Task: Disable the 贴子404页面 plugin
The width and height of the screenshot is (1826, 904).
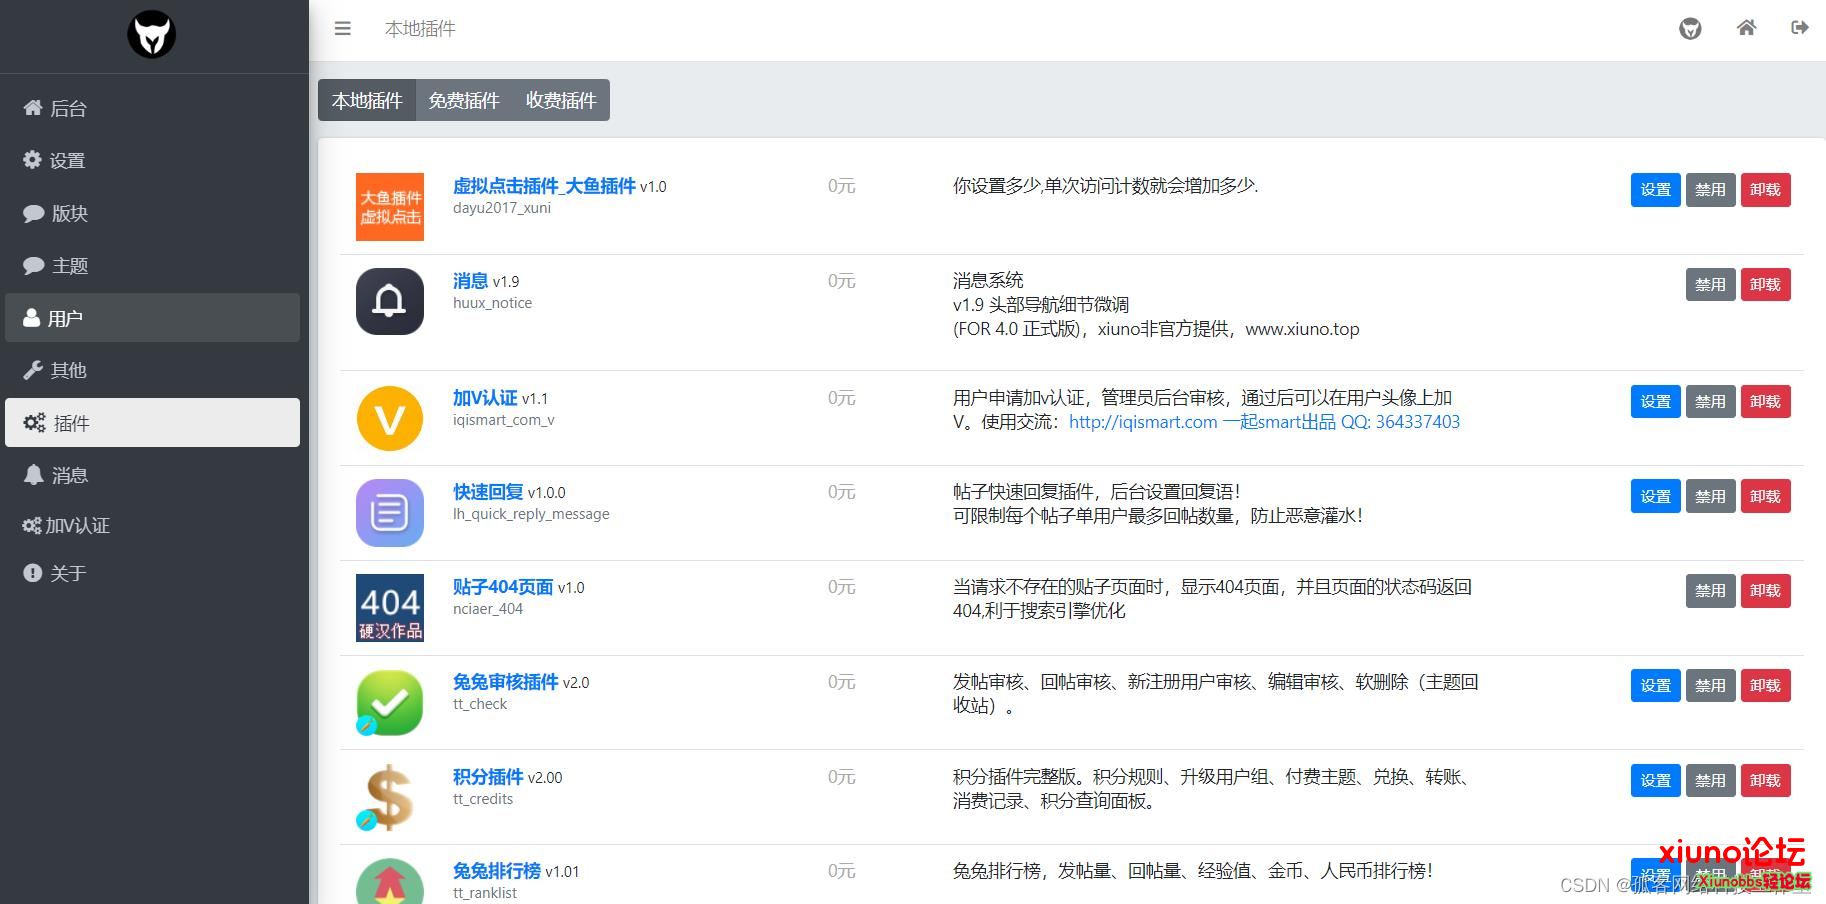Action: click(x=1710, y=591)
